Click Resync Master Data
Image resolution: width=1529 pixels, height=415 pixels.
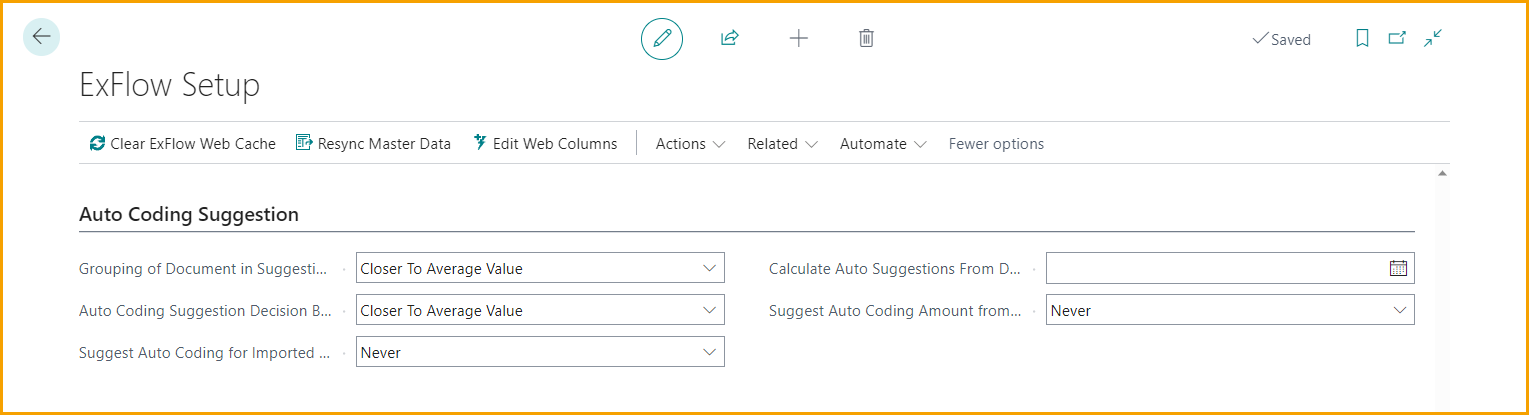tap(373, 144)
